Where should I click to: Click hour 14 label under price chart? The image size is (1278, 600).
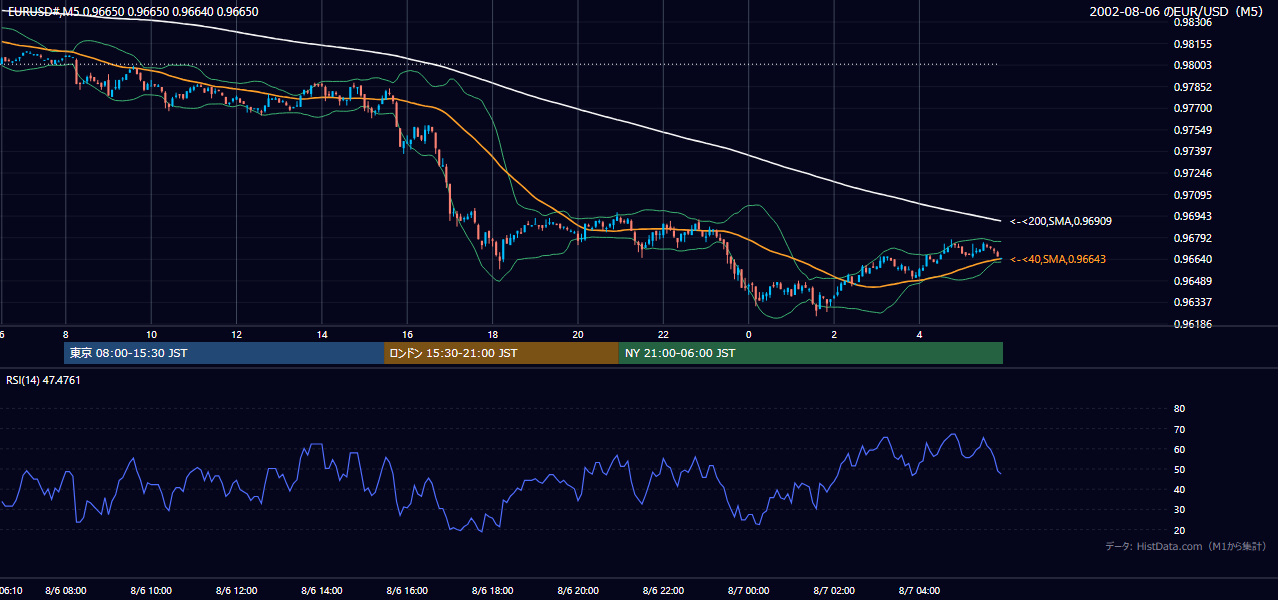pyautogui.click(x=322, y=334)
